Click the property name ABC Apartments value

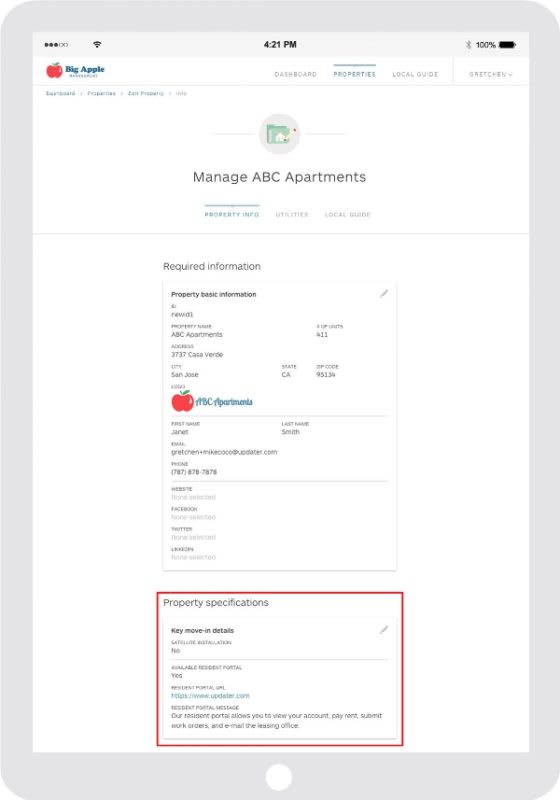(197, 335)
